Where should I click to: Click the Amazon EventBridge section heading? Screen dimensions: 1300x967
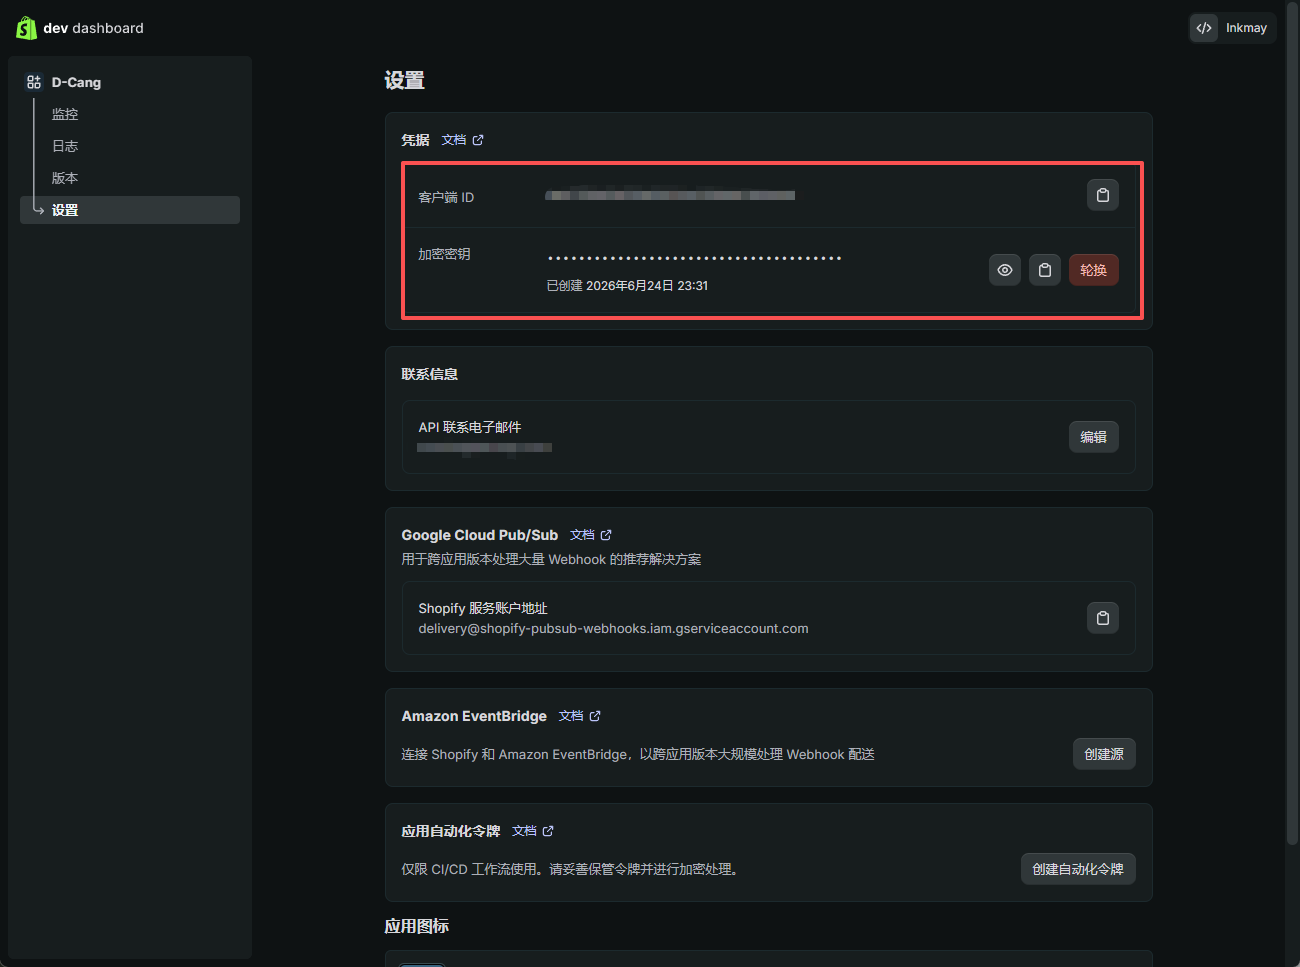[474, 716]
